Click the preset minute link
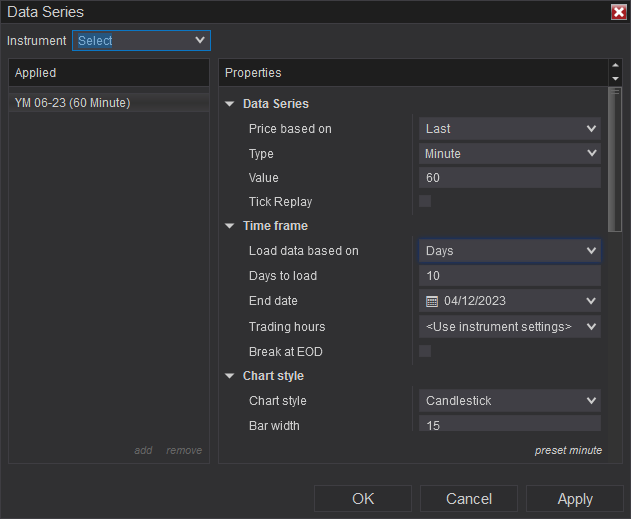 pos(568,450)
